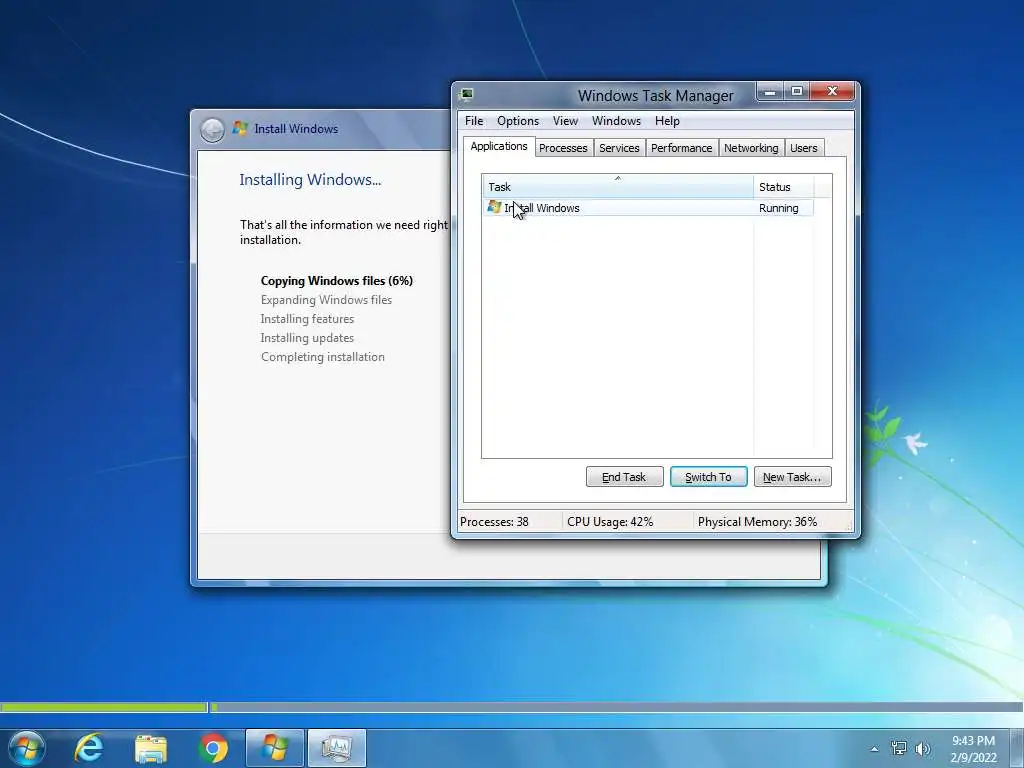Sort by the Task column header
Screen dimensions: 1024x768
pos(618,187)
